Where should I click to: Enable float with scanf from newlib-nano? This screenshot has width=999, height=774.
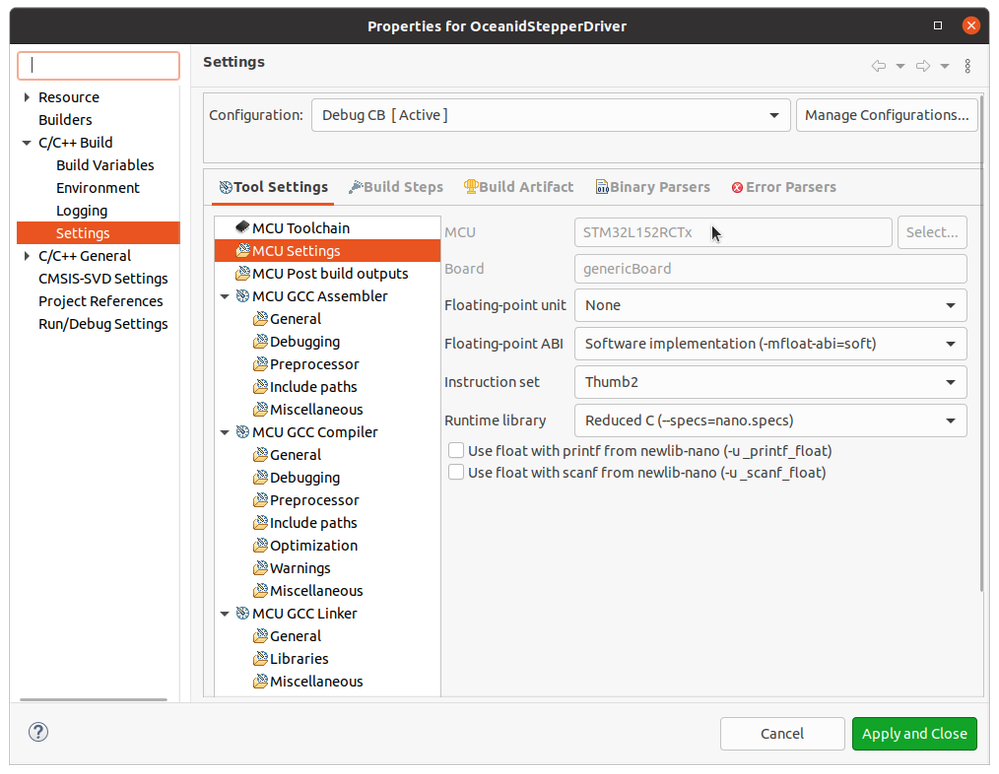click(456, 472)
